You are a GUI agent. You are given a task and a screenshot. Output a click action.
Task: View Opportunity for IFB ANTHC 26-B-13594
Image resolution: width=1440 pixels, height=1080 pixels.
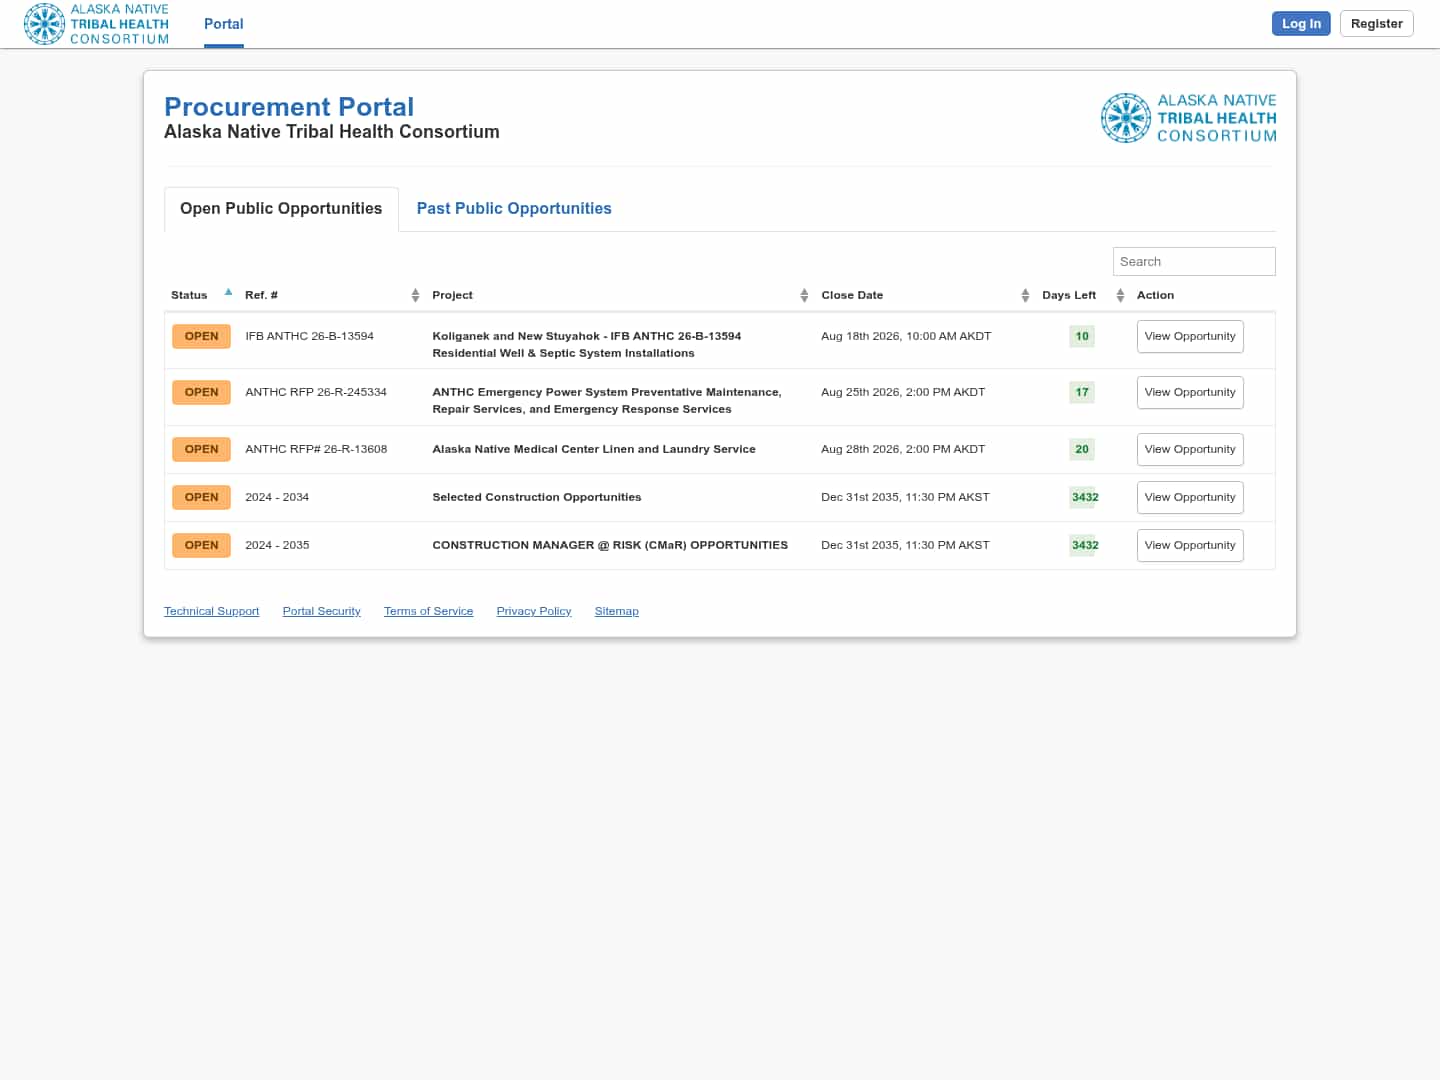(1190, 337)
